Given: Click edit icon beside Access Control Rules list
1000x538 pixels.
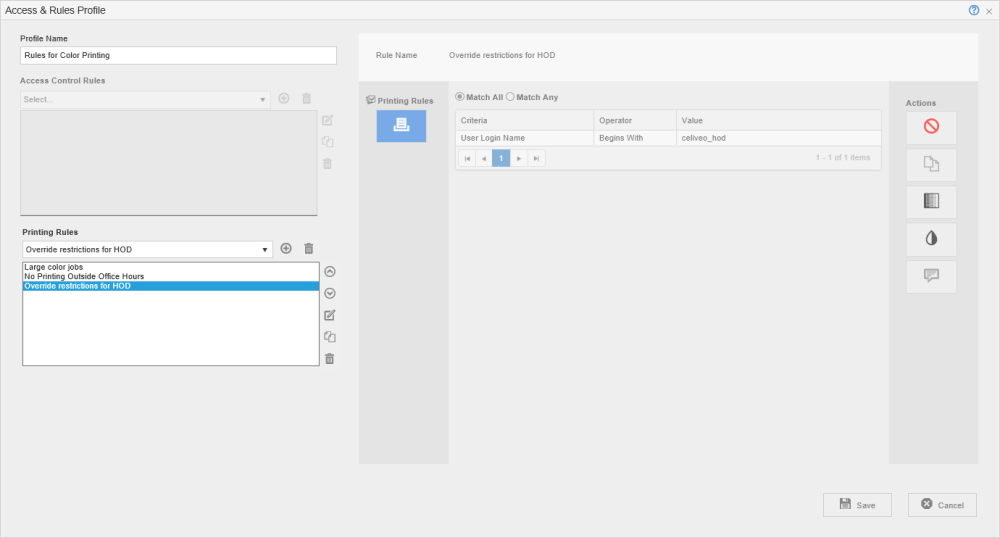Looking at the screenshot, I should pos(328,120).
